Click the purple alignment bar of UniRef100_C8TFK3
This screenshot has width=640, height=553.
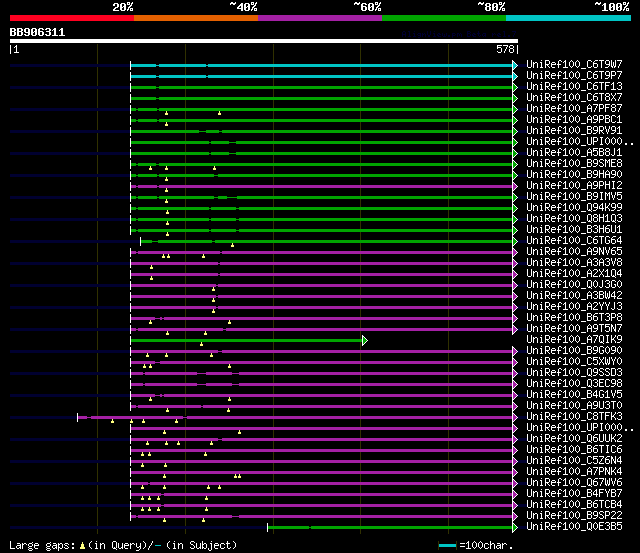pyautogui.click(x=295, y=417)
